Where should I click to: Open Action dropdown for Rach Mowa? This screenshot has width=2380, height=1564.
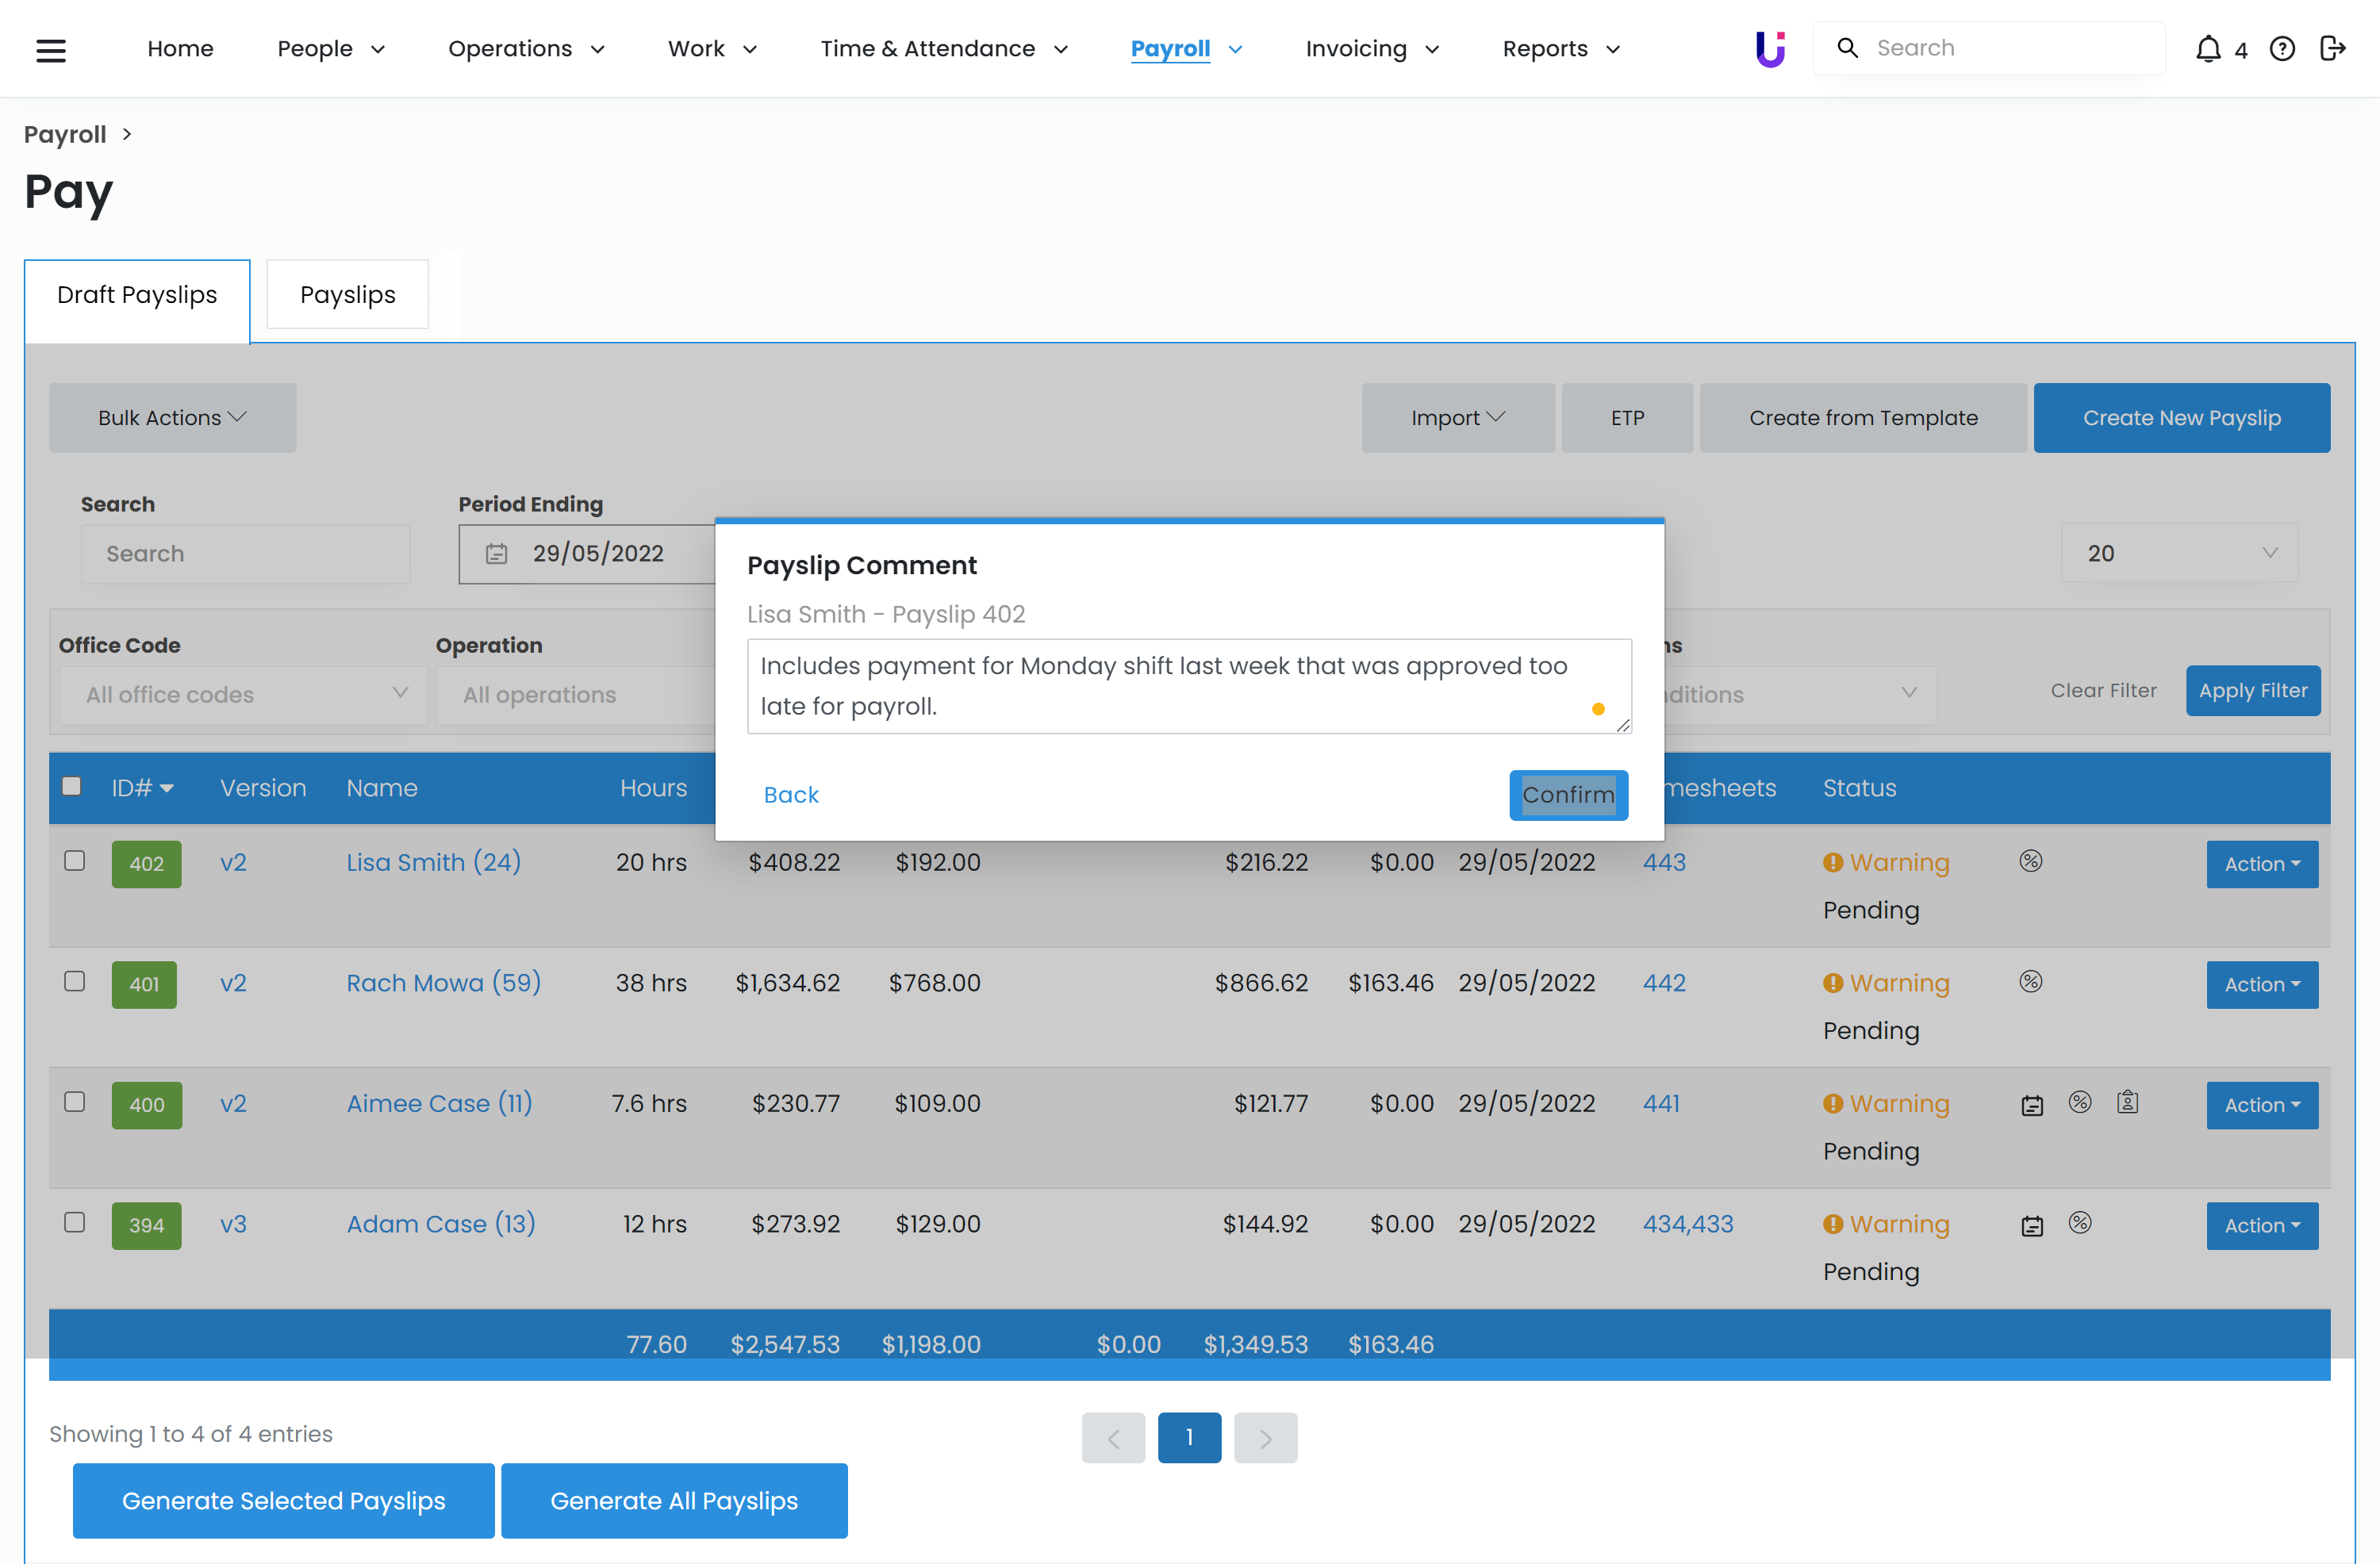2261,985
